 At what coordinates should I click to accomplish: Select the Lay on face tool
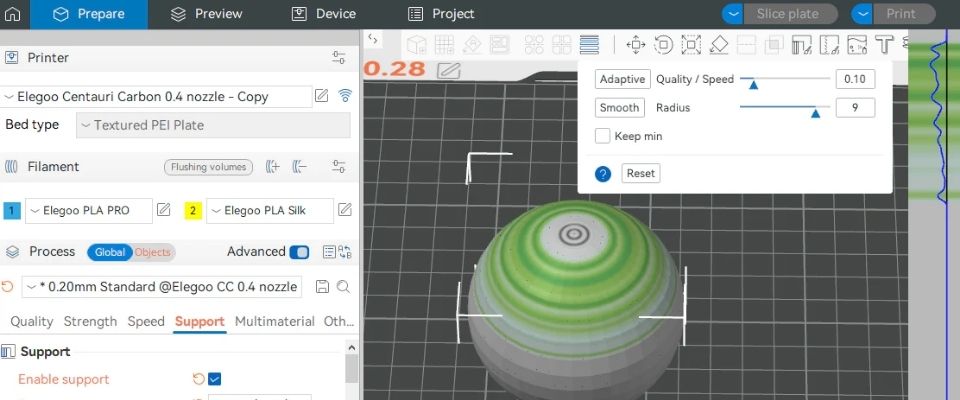tap(719, 44)
